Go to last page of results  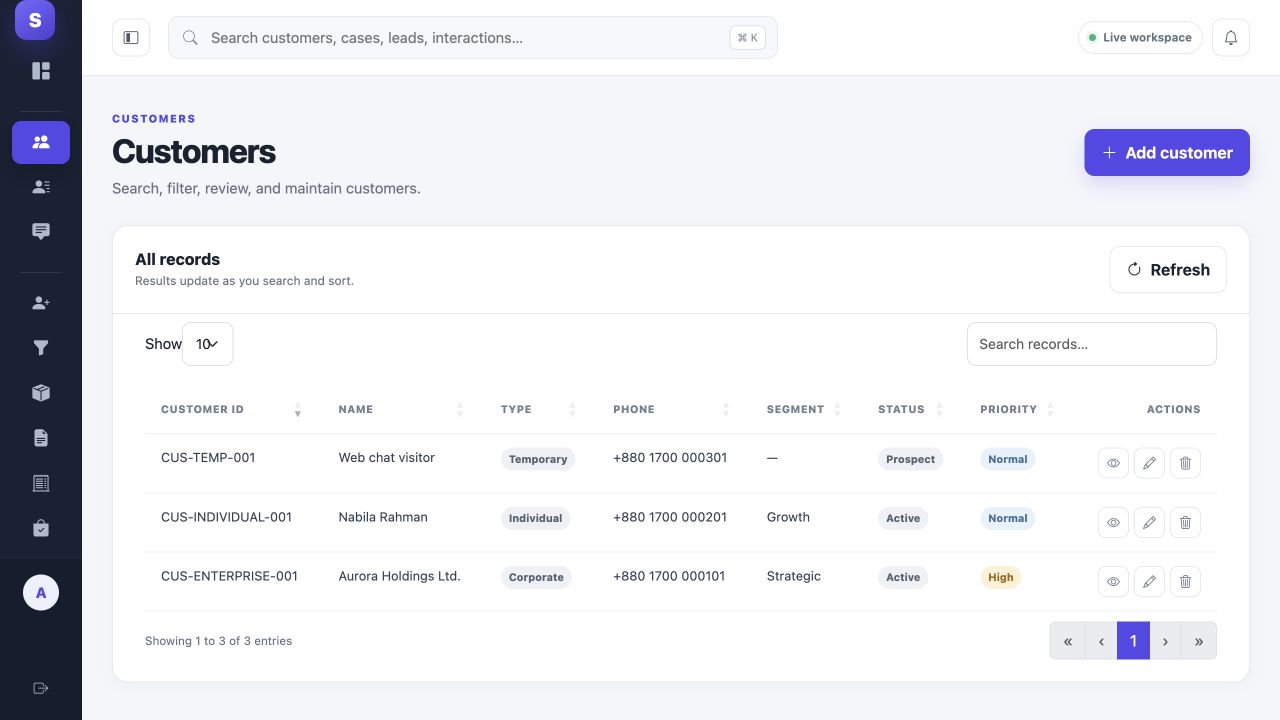point(1199,641)
